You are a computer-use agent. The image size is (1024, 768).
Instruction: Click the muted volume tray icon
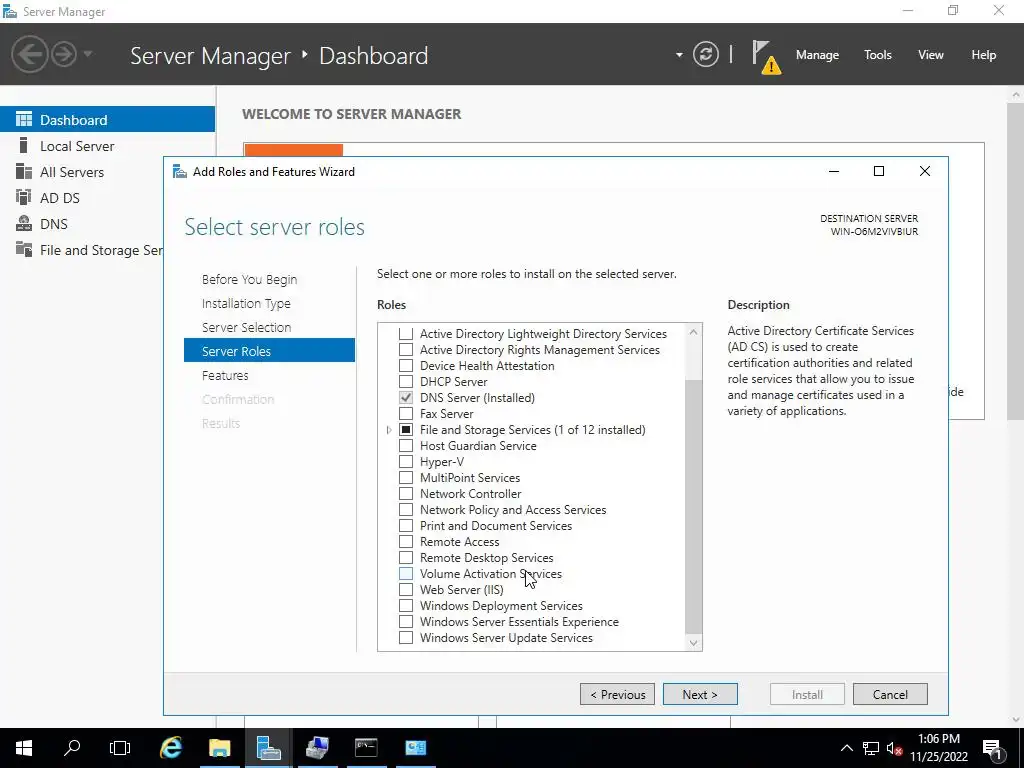tap(895, 748)
